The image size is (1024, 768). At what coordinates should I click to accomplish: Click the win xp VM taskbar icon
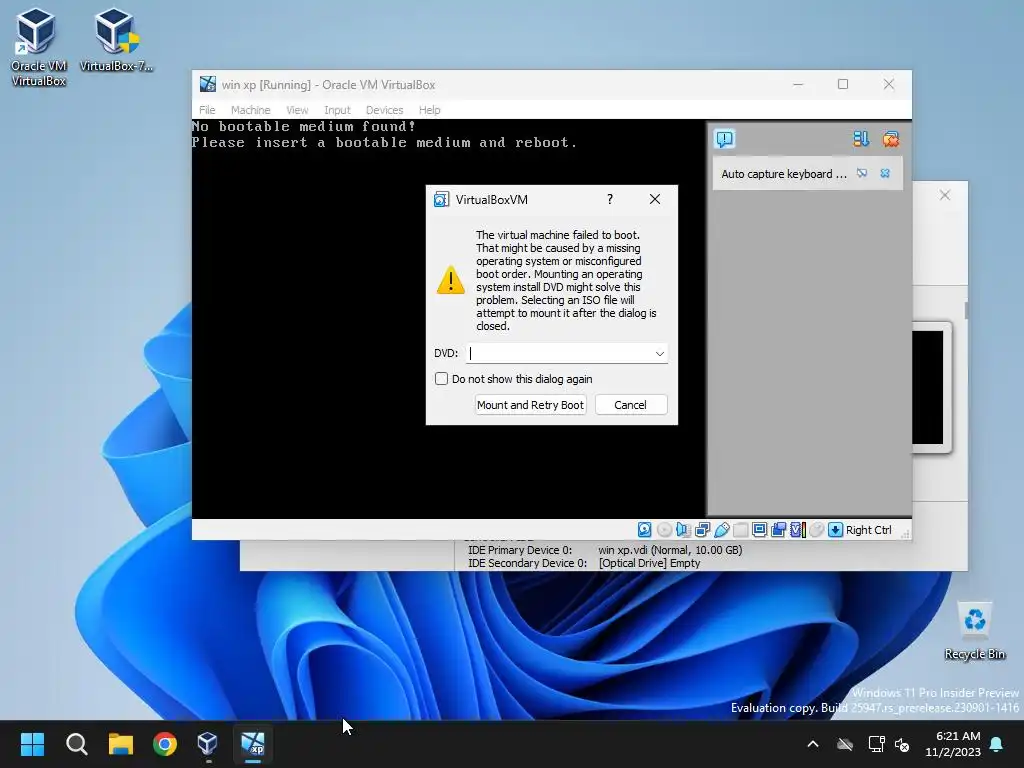click(253, 744)
